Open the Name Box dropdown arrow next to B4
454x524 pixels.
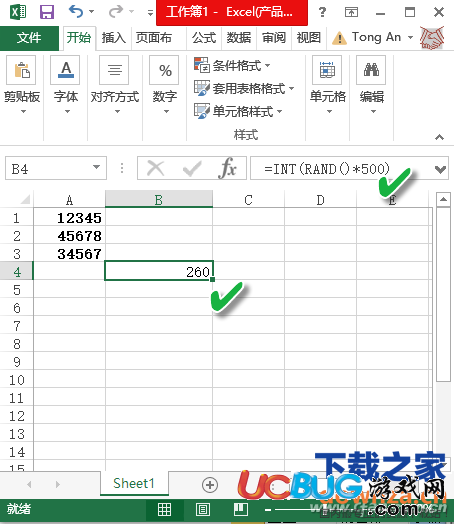coord(97,167)
